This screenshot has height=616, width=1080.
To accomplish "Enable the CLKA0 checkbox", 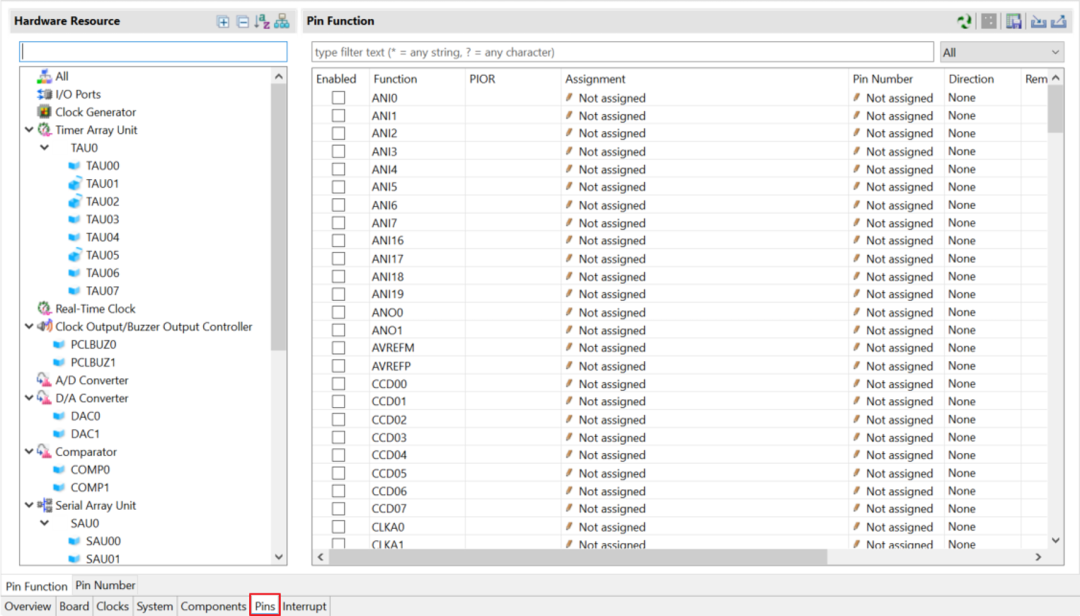I will (x=338, y=526).
